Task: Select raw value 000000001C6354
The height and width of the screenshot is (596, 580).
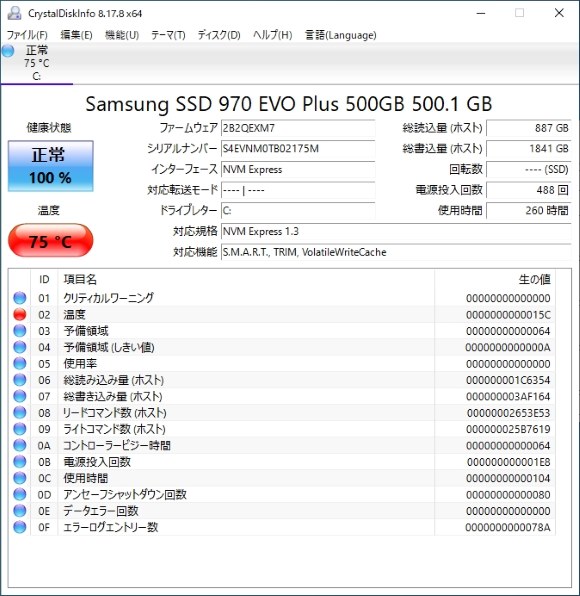Action: (508, 380)
